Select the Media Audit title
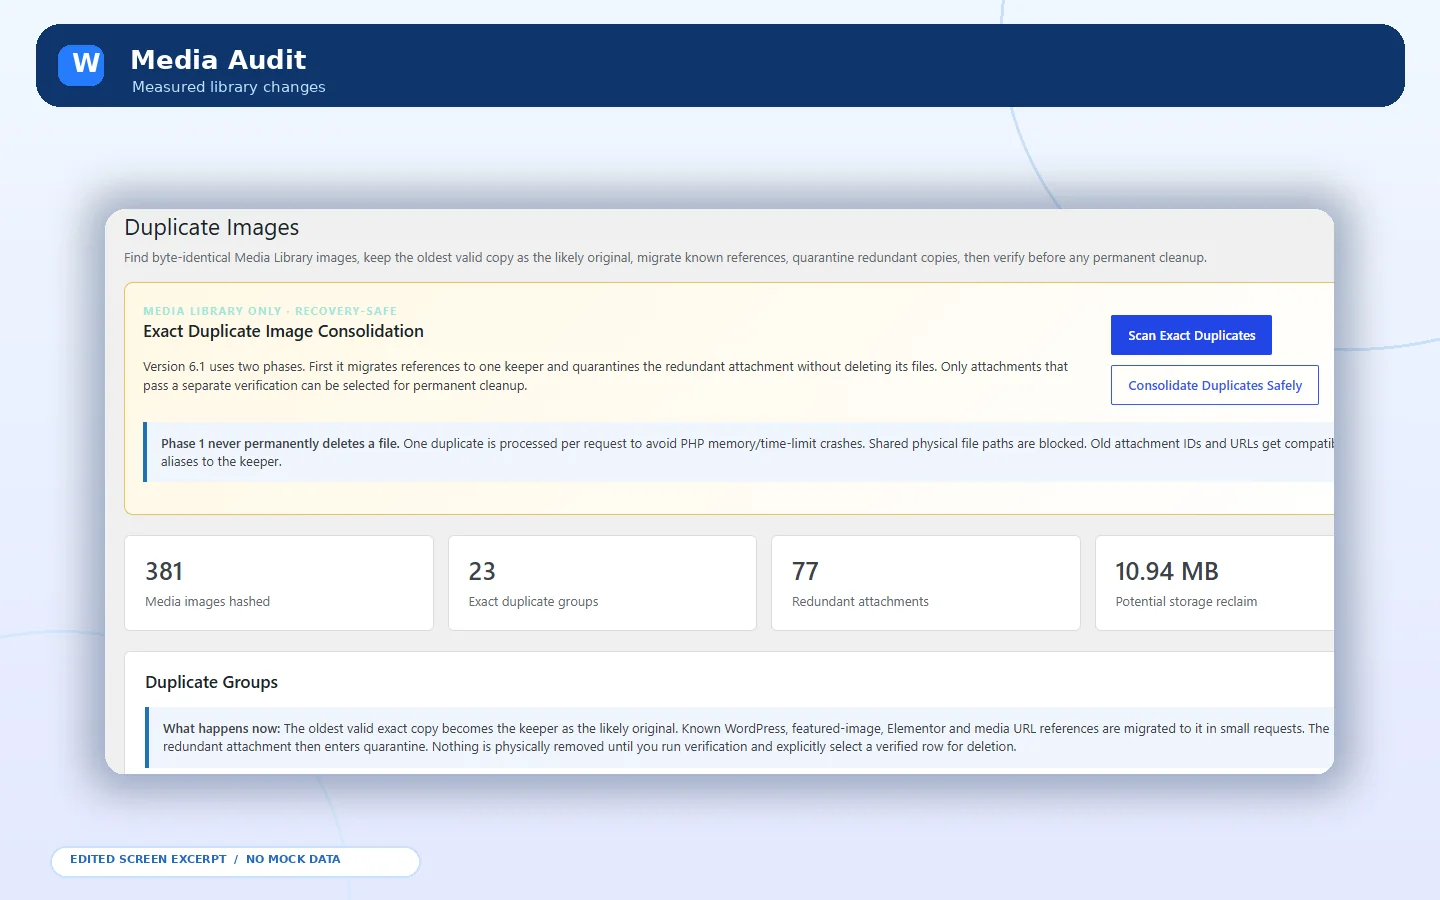1440x900 pixels. point(218,60)
